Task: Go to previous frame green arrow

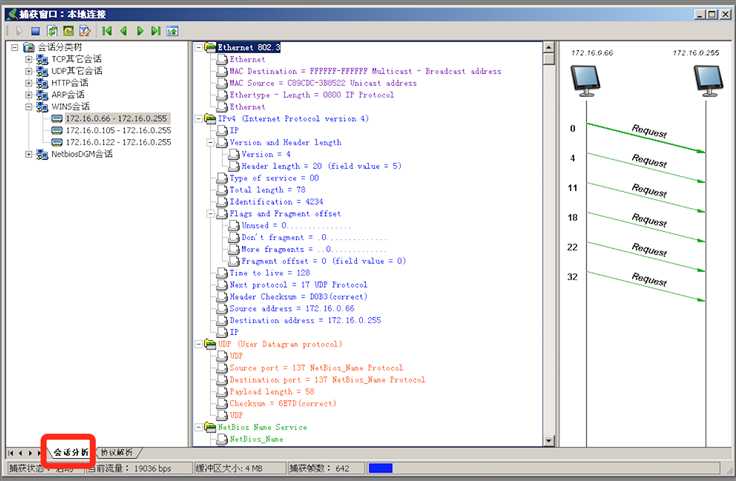Action: coord(124,31)
